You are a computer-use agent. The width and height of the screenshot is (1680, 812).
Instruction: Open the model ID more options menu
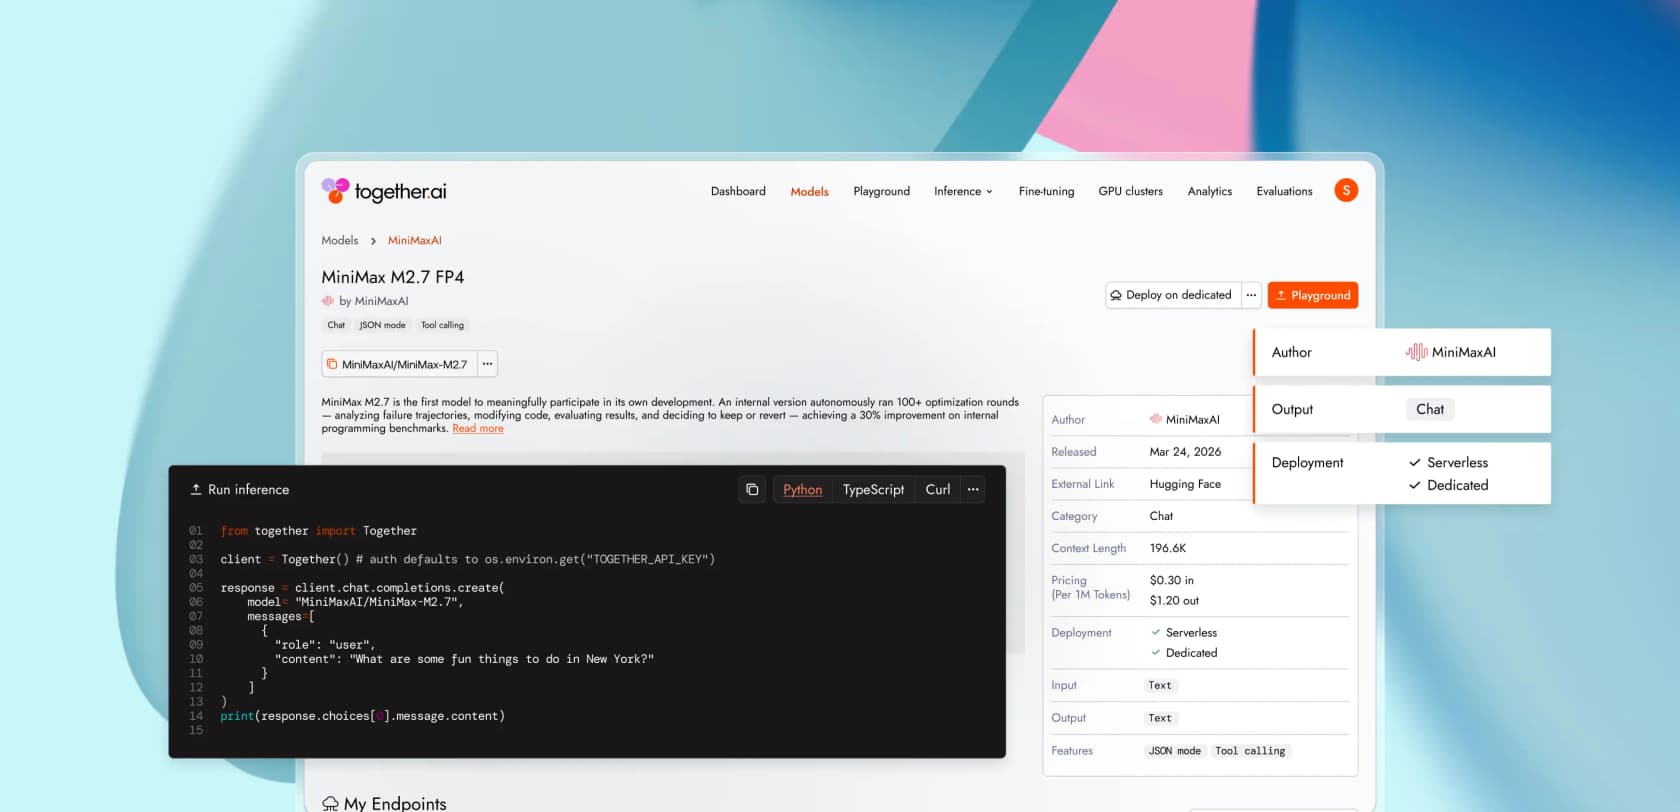point(487,364)
